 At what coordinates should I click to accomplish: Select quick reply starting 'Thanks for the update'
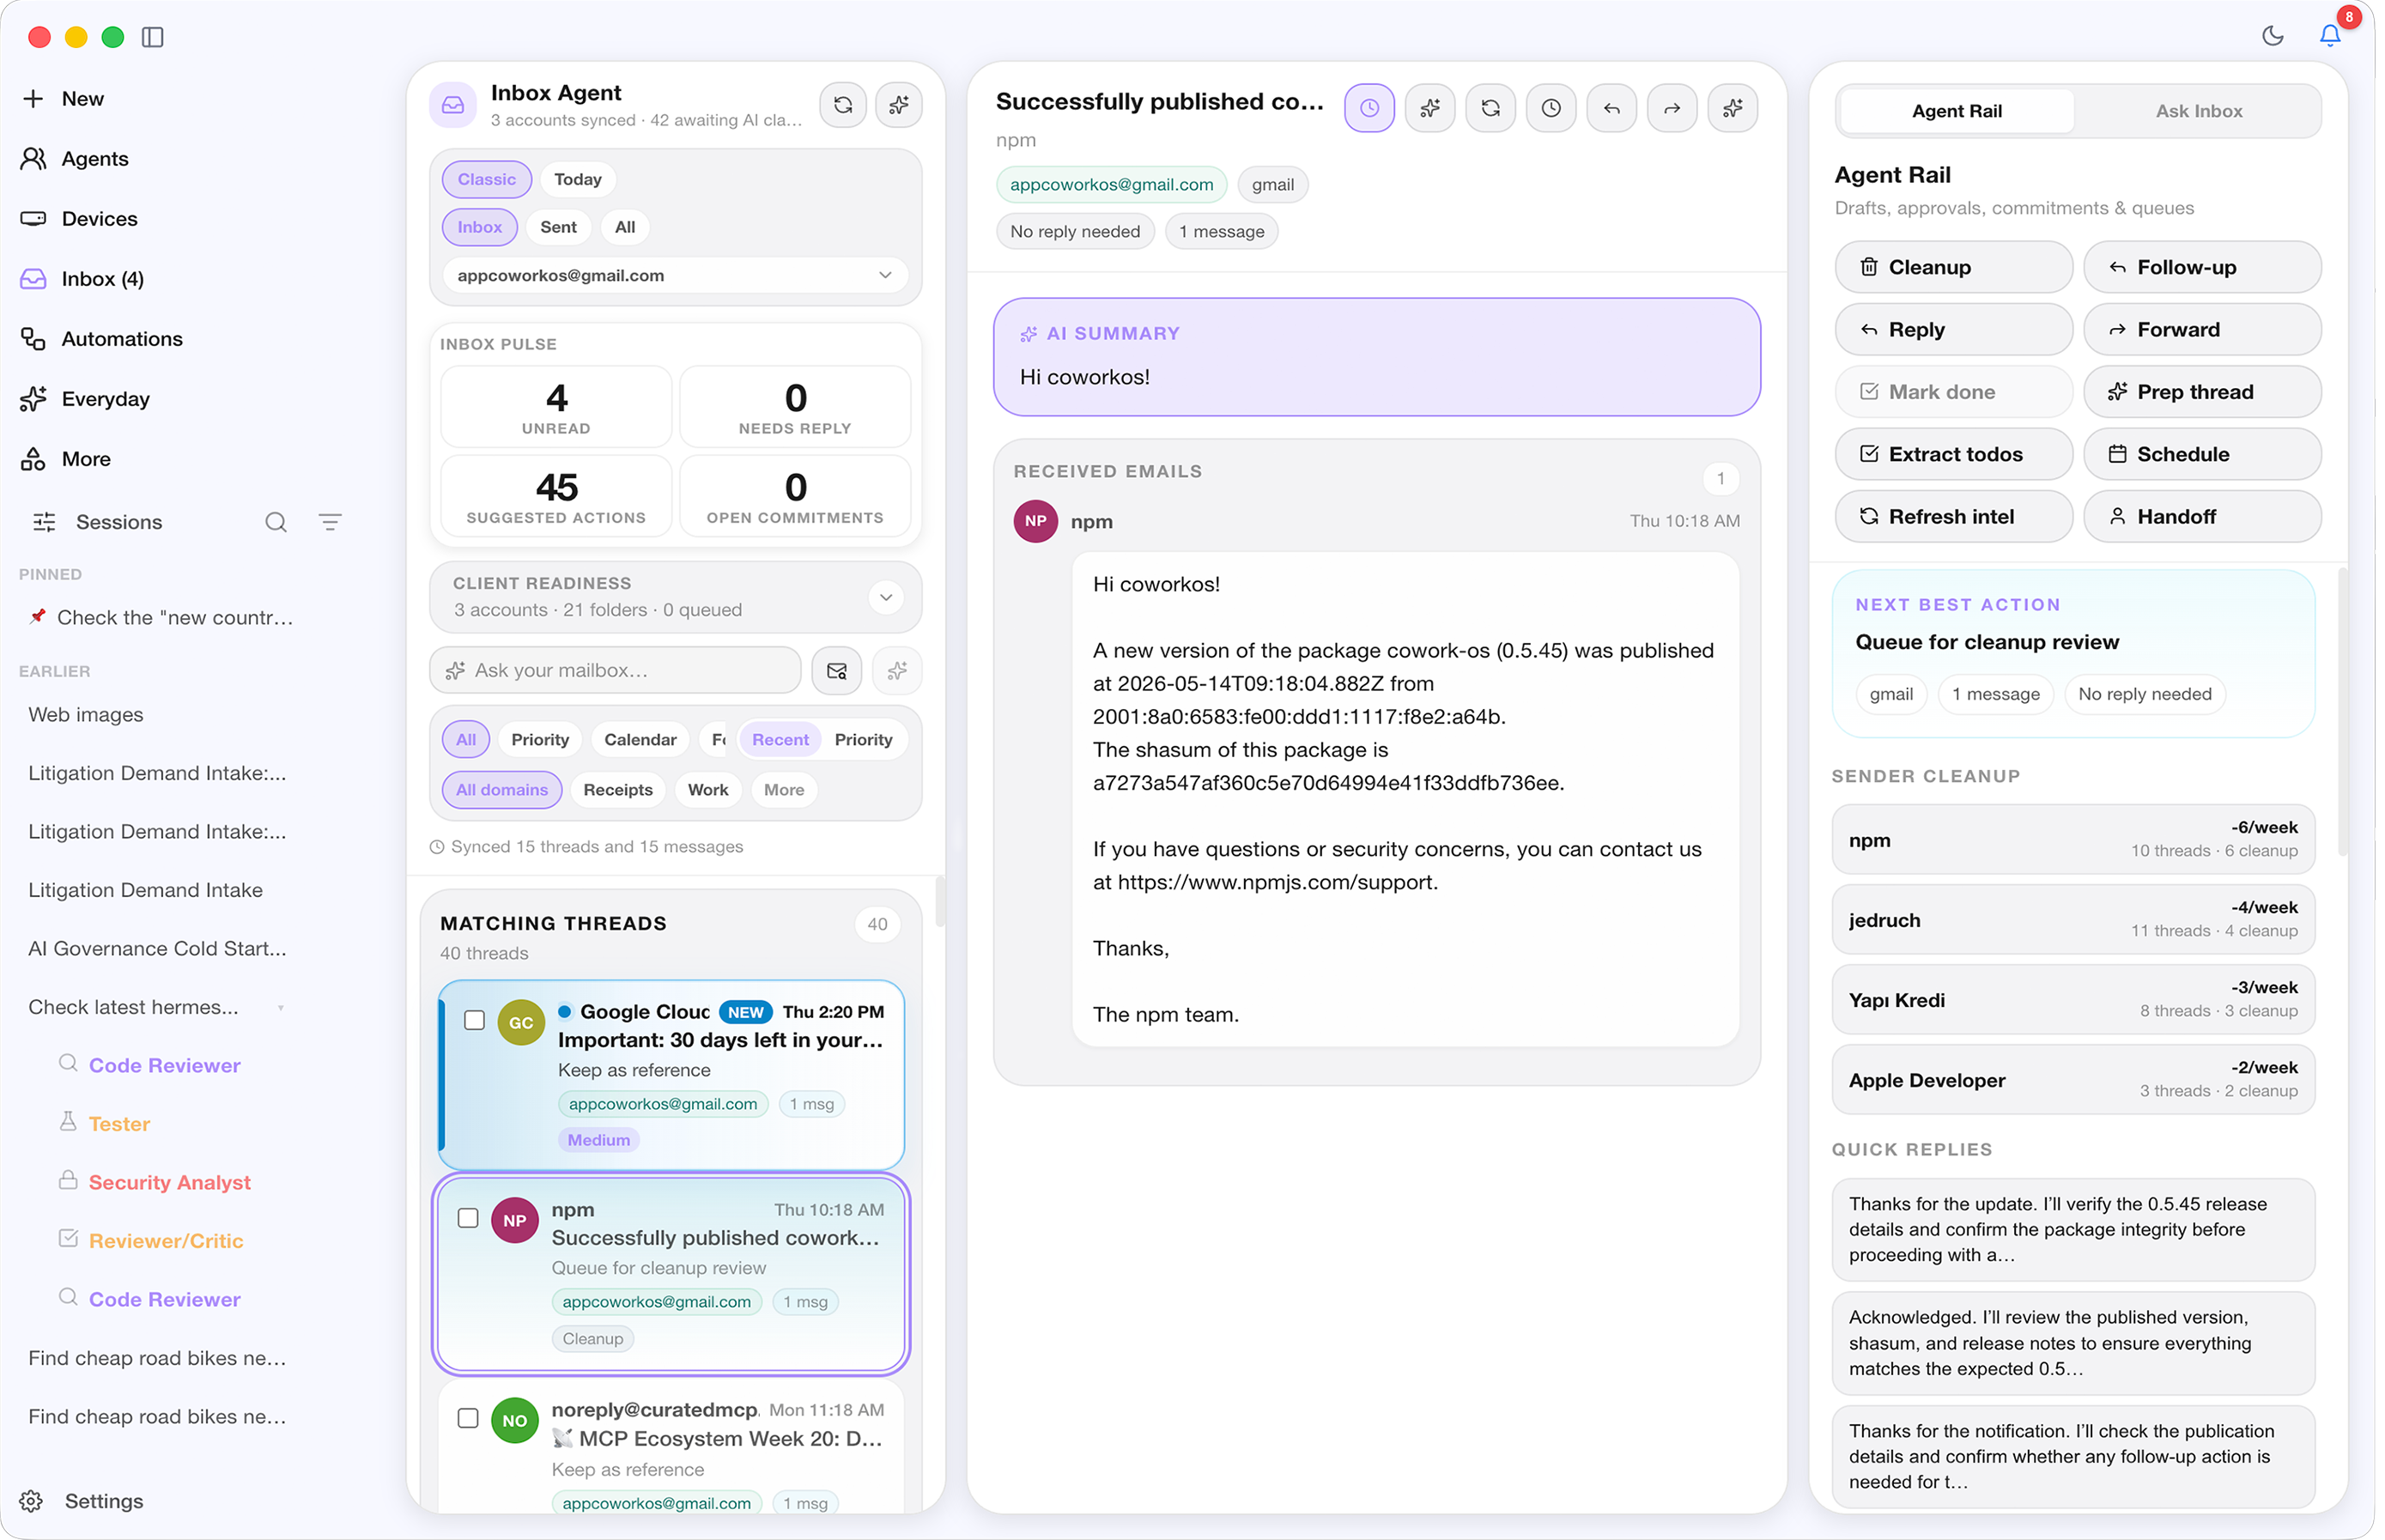2073,1229
